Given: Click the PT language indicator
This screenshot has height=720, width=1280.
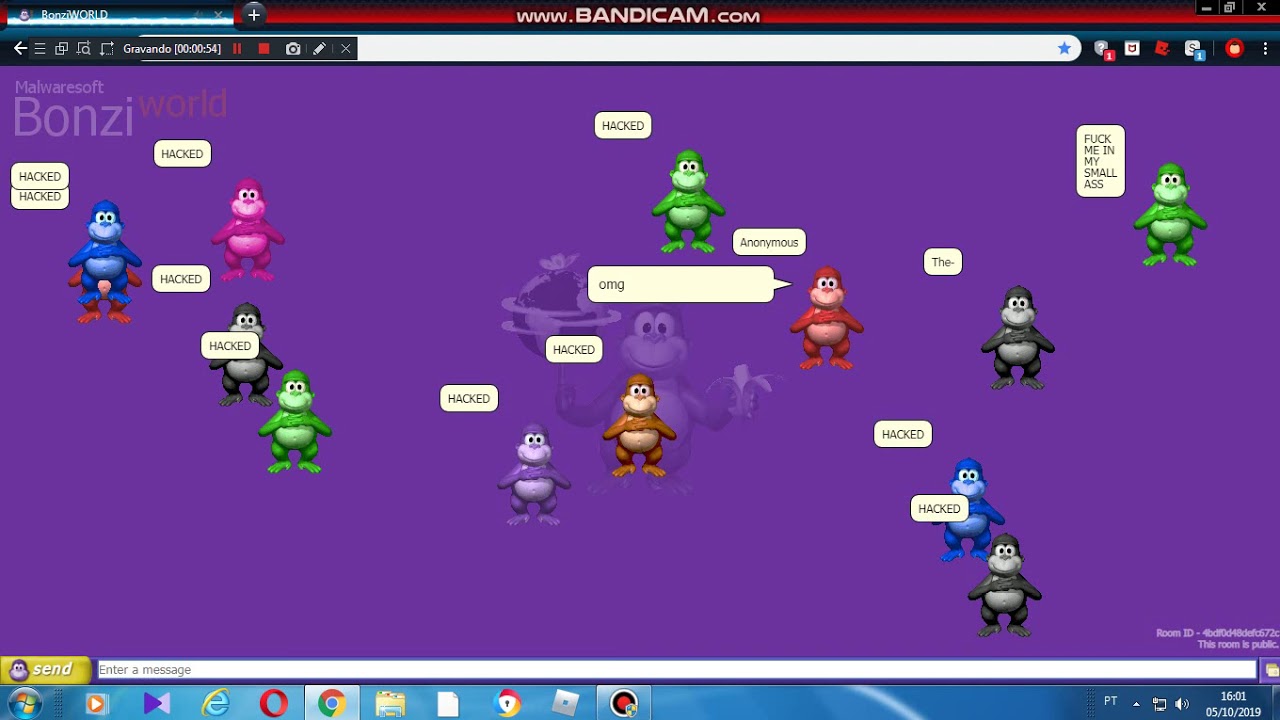Looking at the screenshot, I should pyautogui.click(x=1110, y=701).
